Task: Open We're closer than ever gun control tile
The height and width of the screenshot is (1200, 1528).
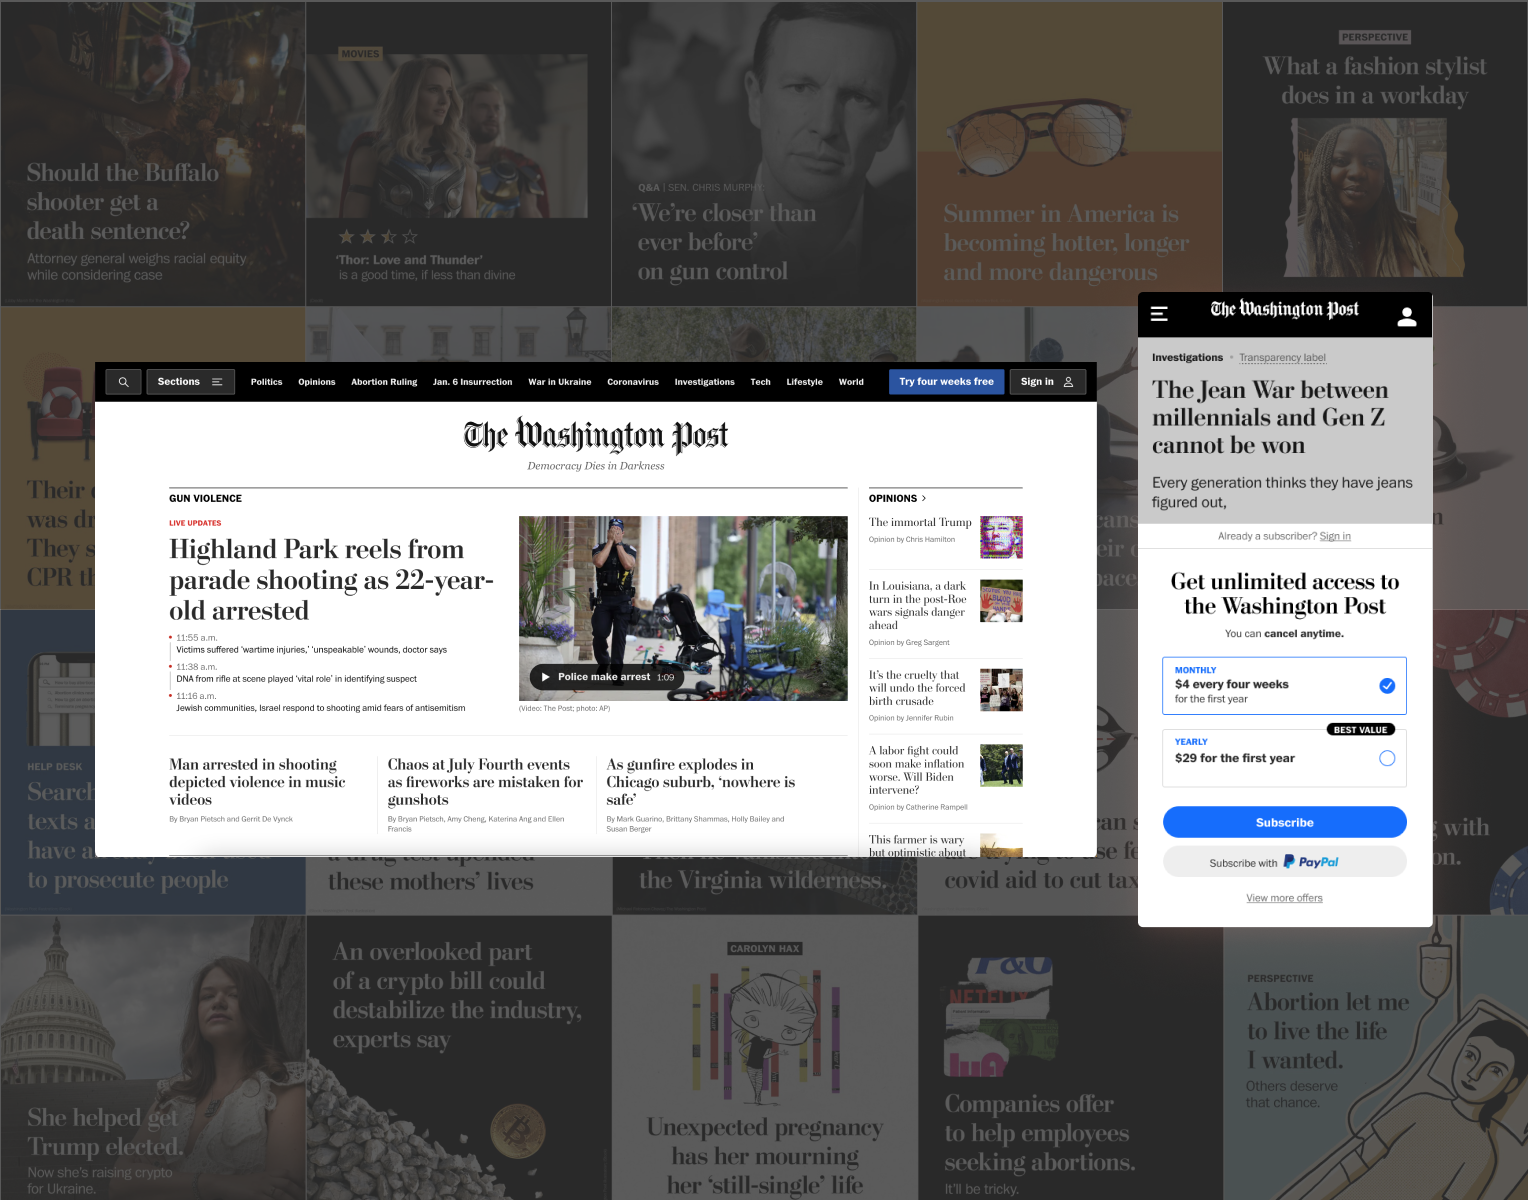Action: pyautogui.click(x=764, y=154)
